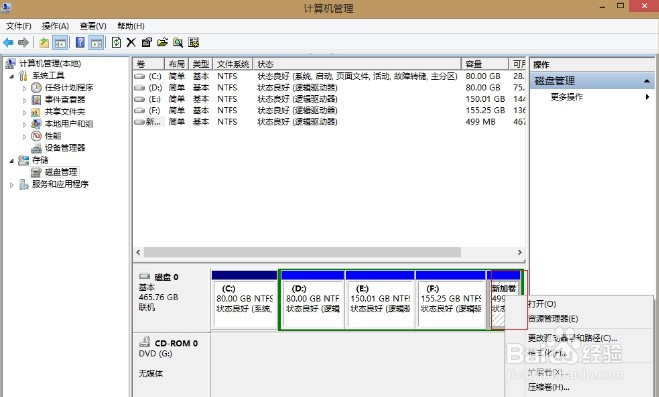Select the (F:) row in volume list

(329, 110)
